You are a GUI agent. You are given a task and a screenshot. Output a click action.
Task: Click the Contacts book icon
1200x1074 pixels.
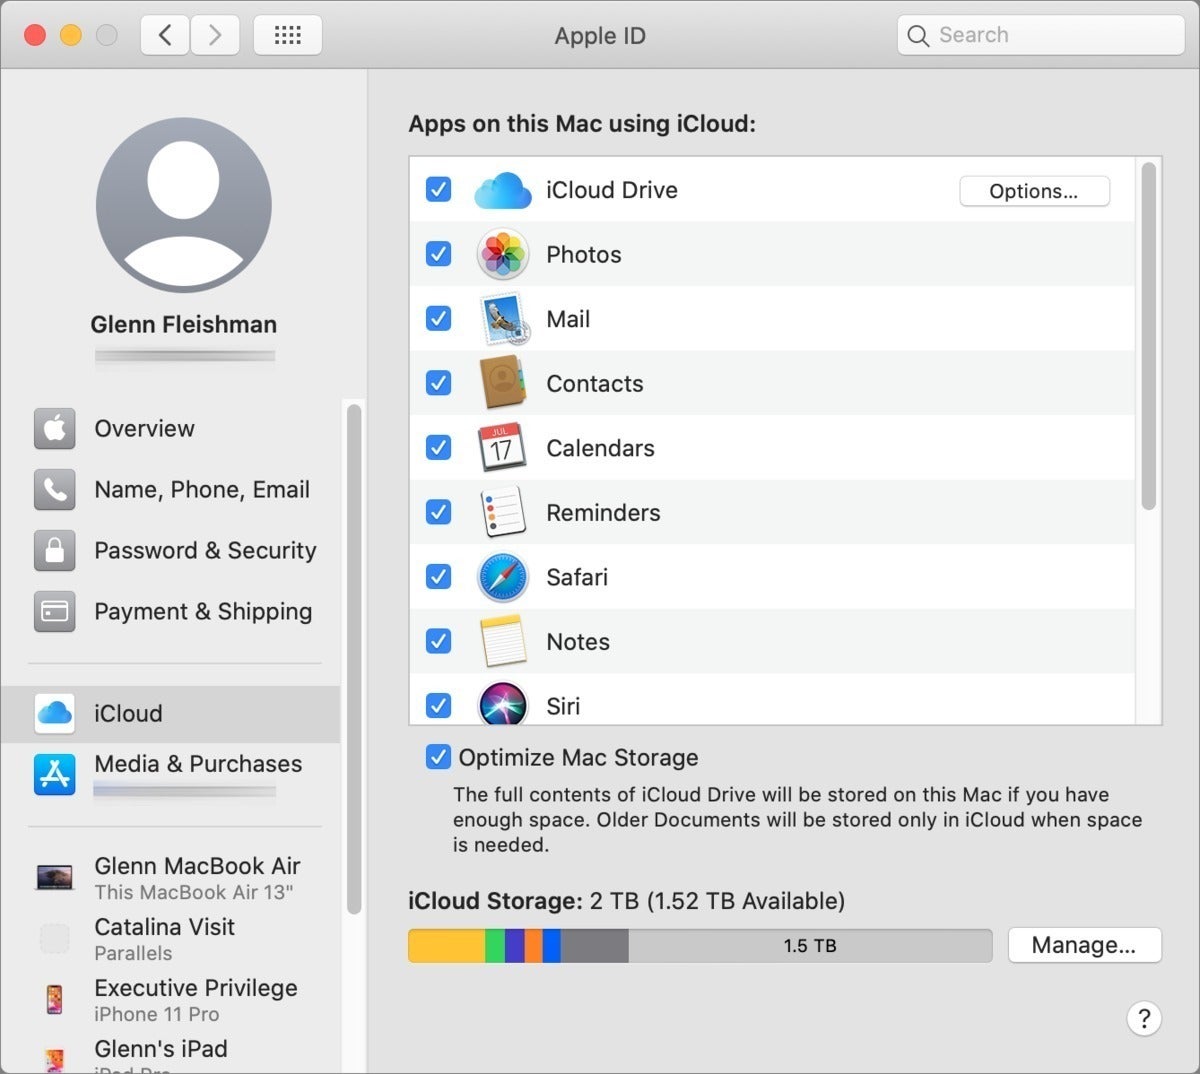(x=502, y=383)
